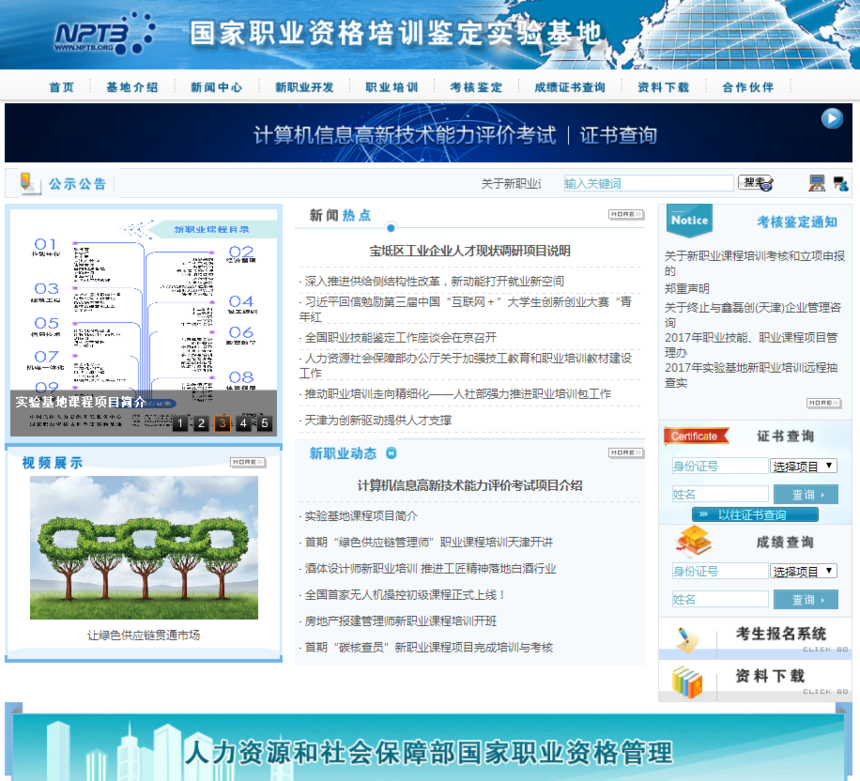
Task: Open 职业培训 navigation item
Action: click(x=392, y=87)
